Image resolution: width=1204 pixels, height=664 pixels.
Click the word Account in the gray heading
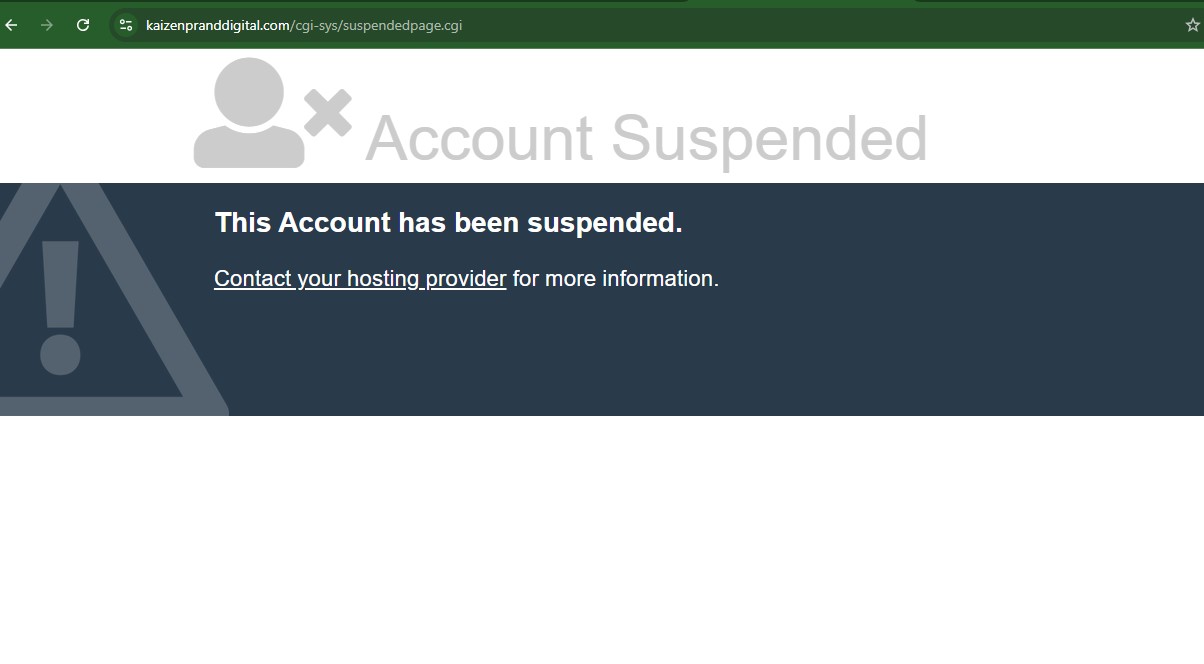[479, 138]
